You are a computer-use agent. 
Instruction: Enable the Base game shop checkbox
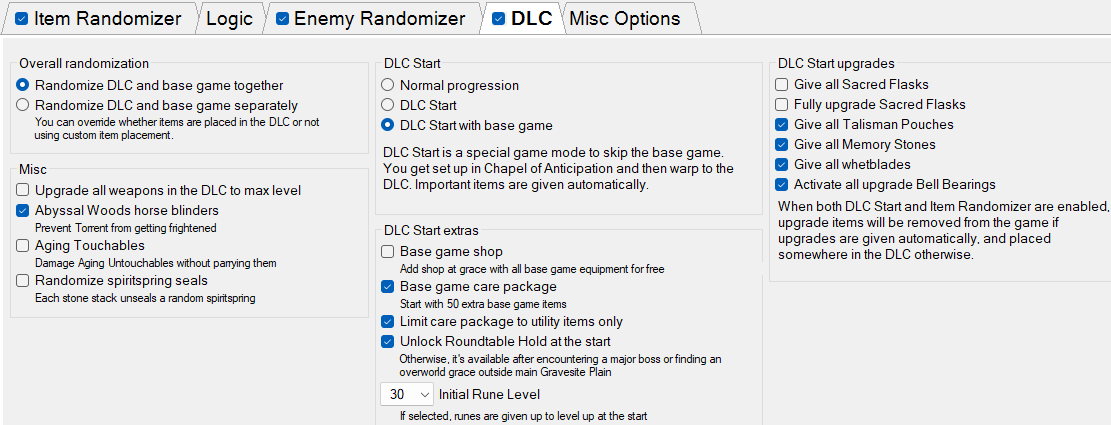click(x=388, y=252)
